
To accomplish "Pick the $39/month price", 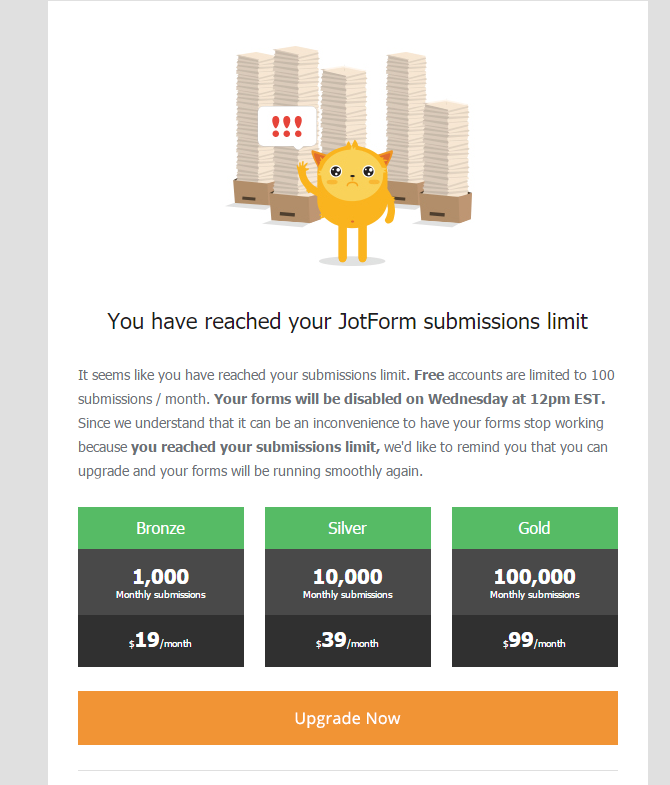I will (347, 641).
